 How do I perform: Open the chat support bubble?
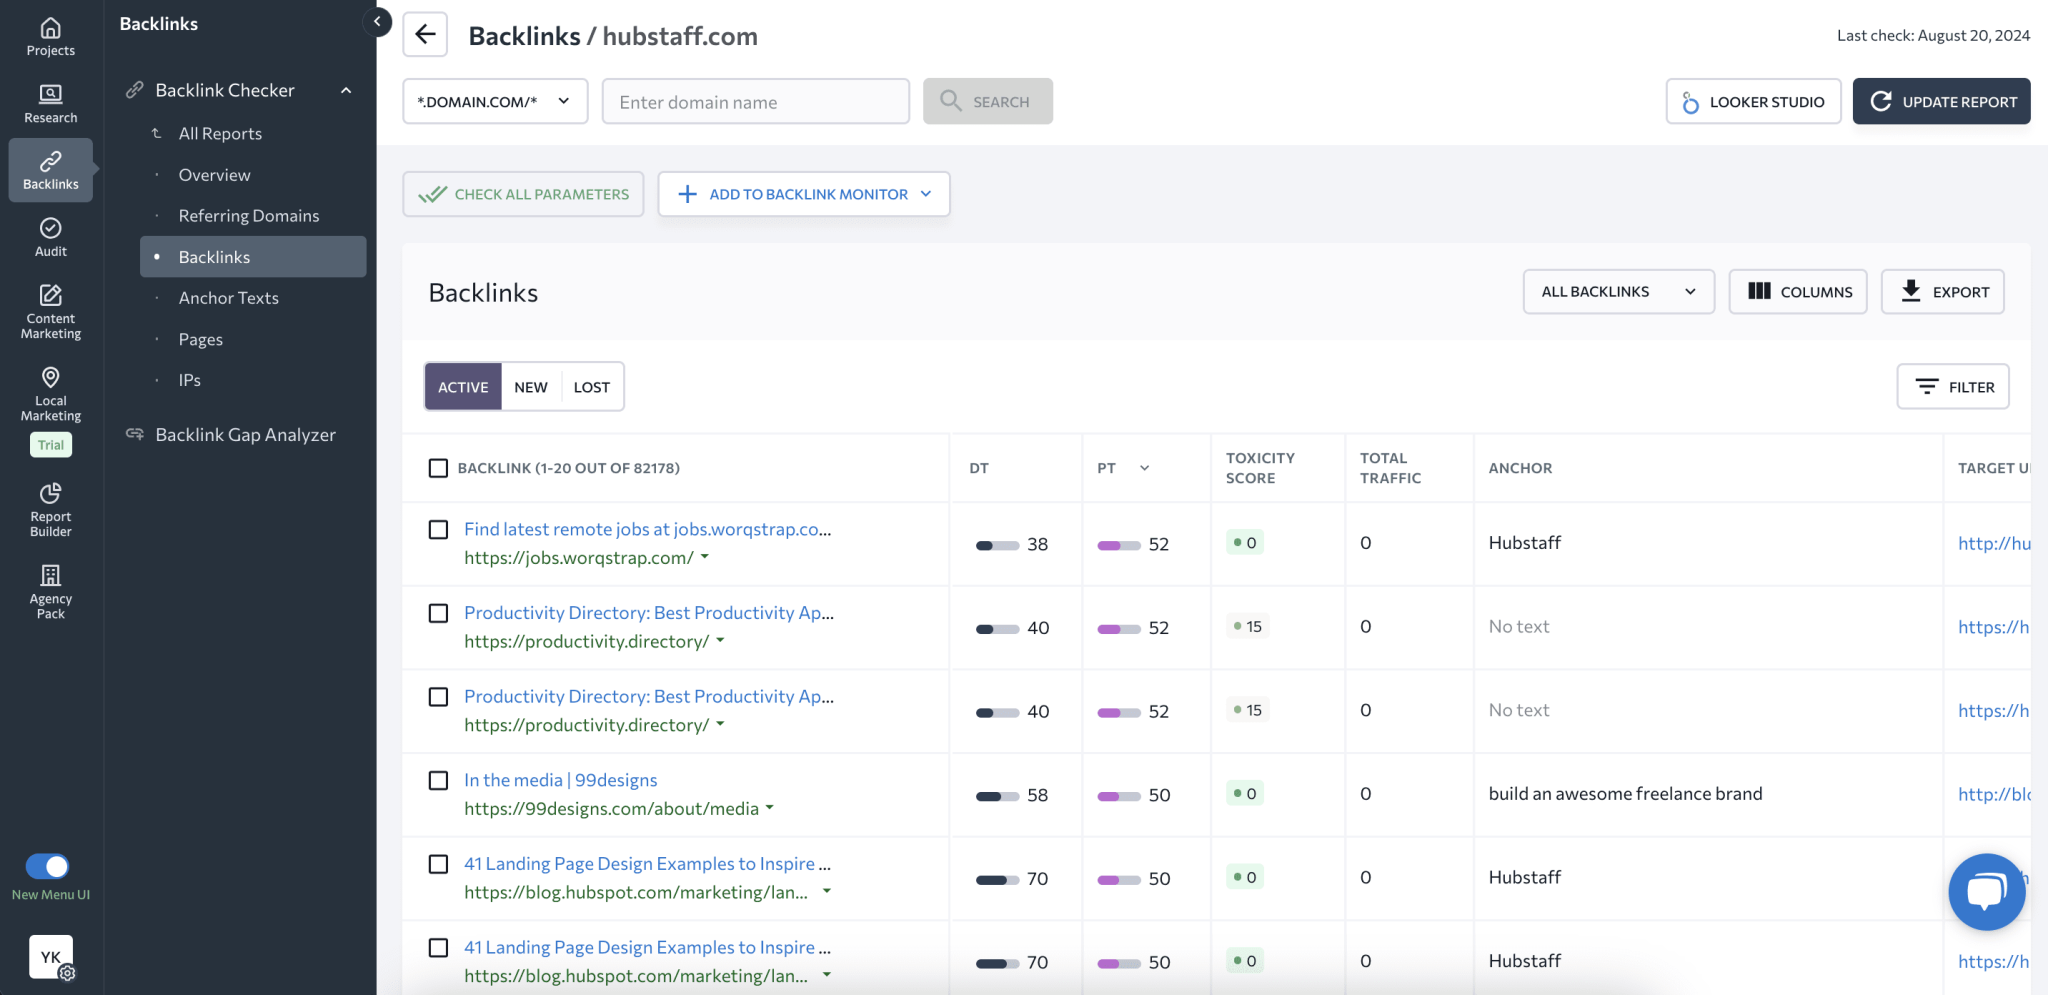(1986, 891)
